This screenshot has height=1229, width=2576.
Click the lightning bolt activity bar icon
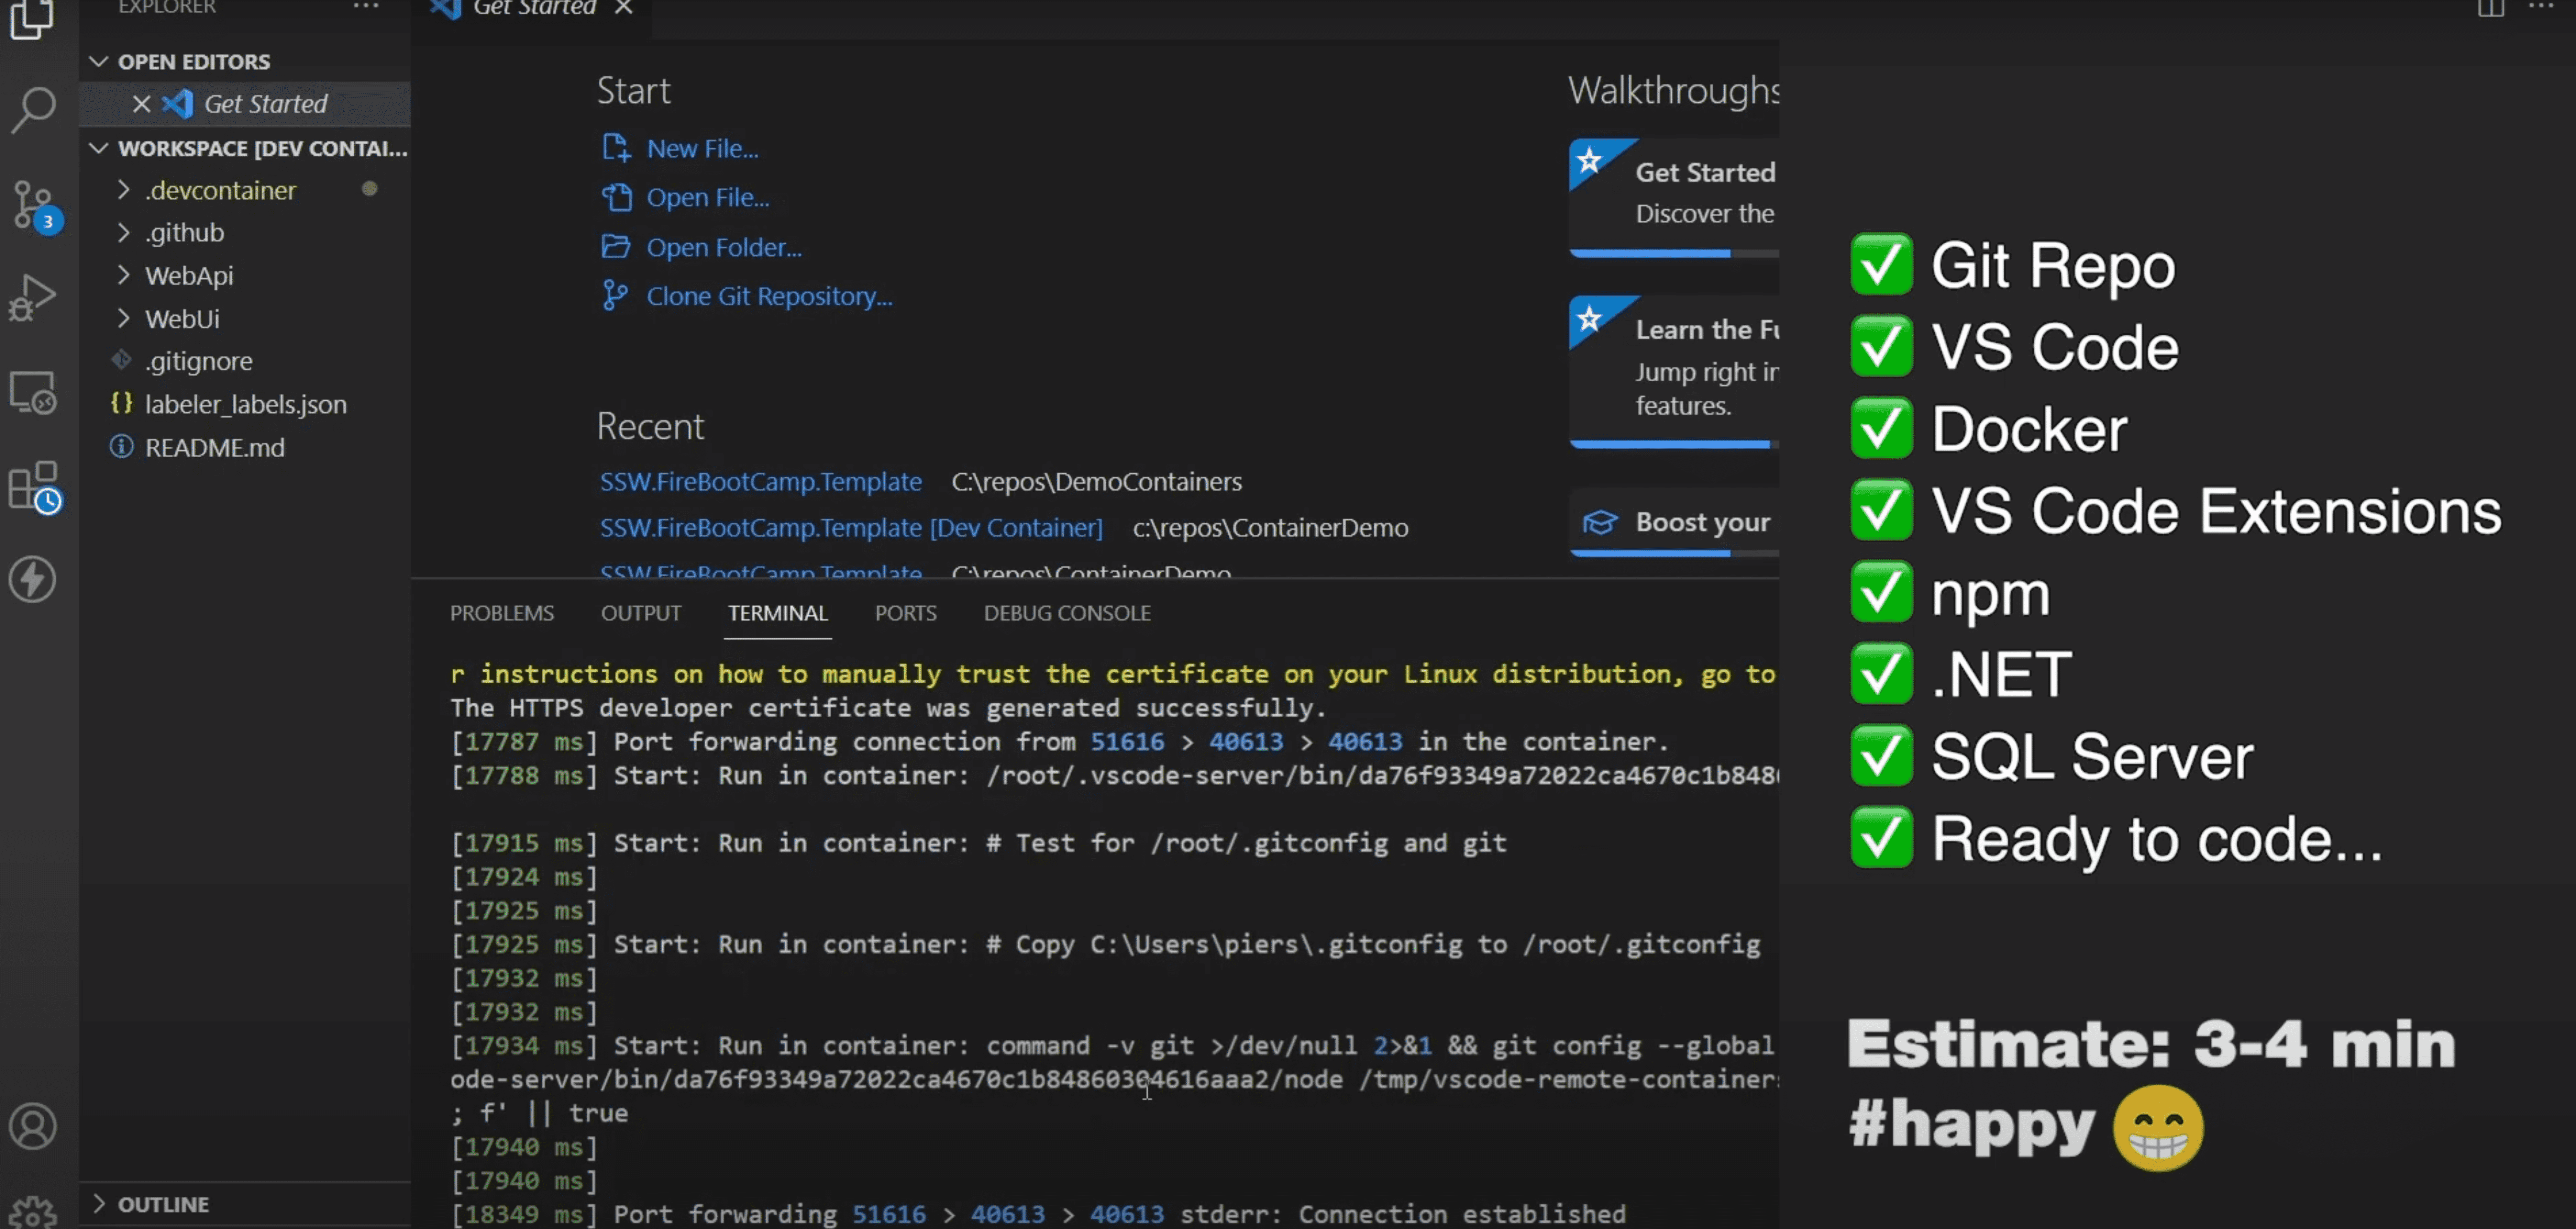tap(33, 579)
